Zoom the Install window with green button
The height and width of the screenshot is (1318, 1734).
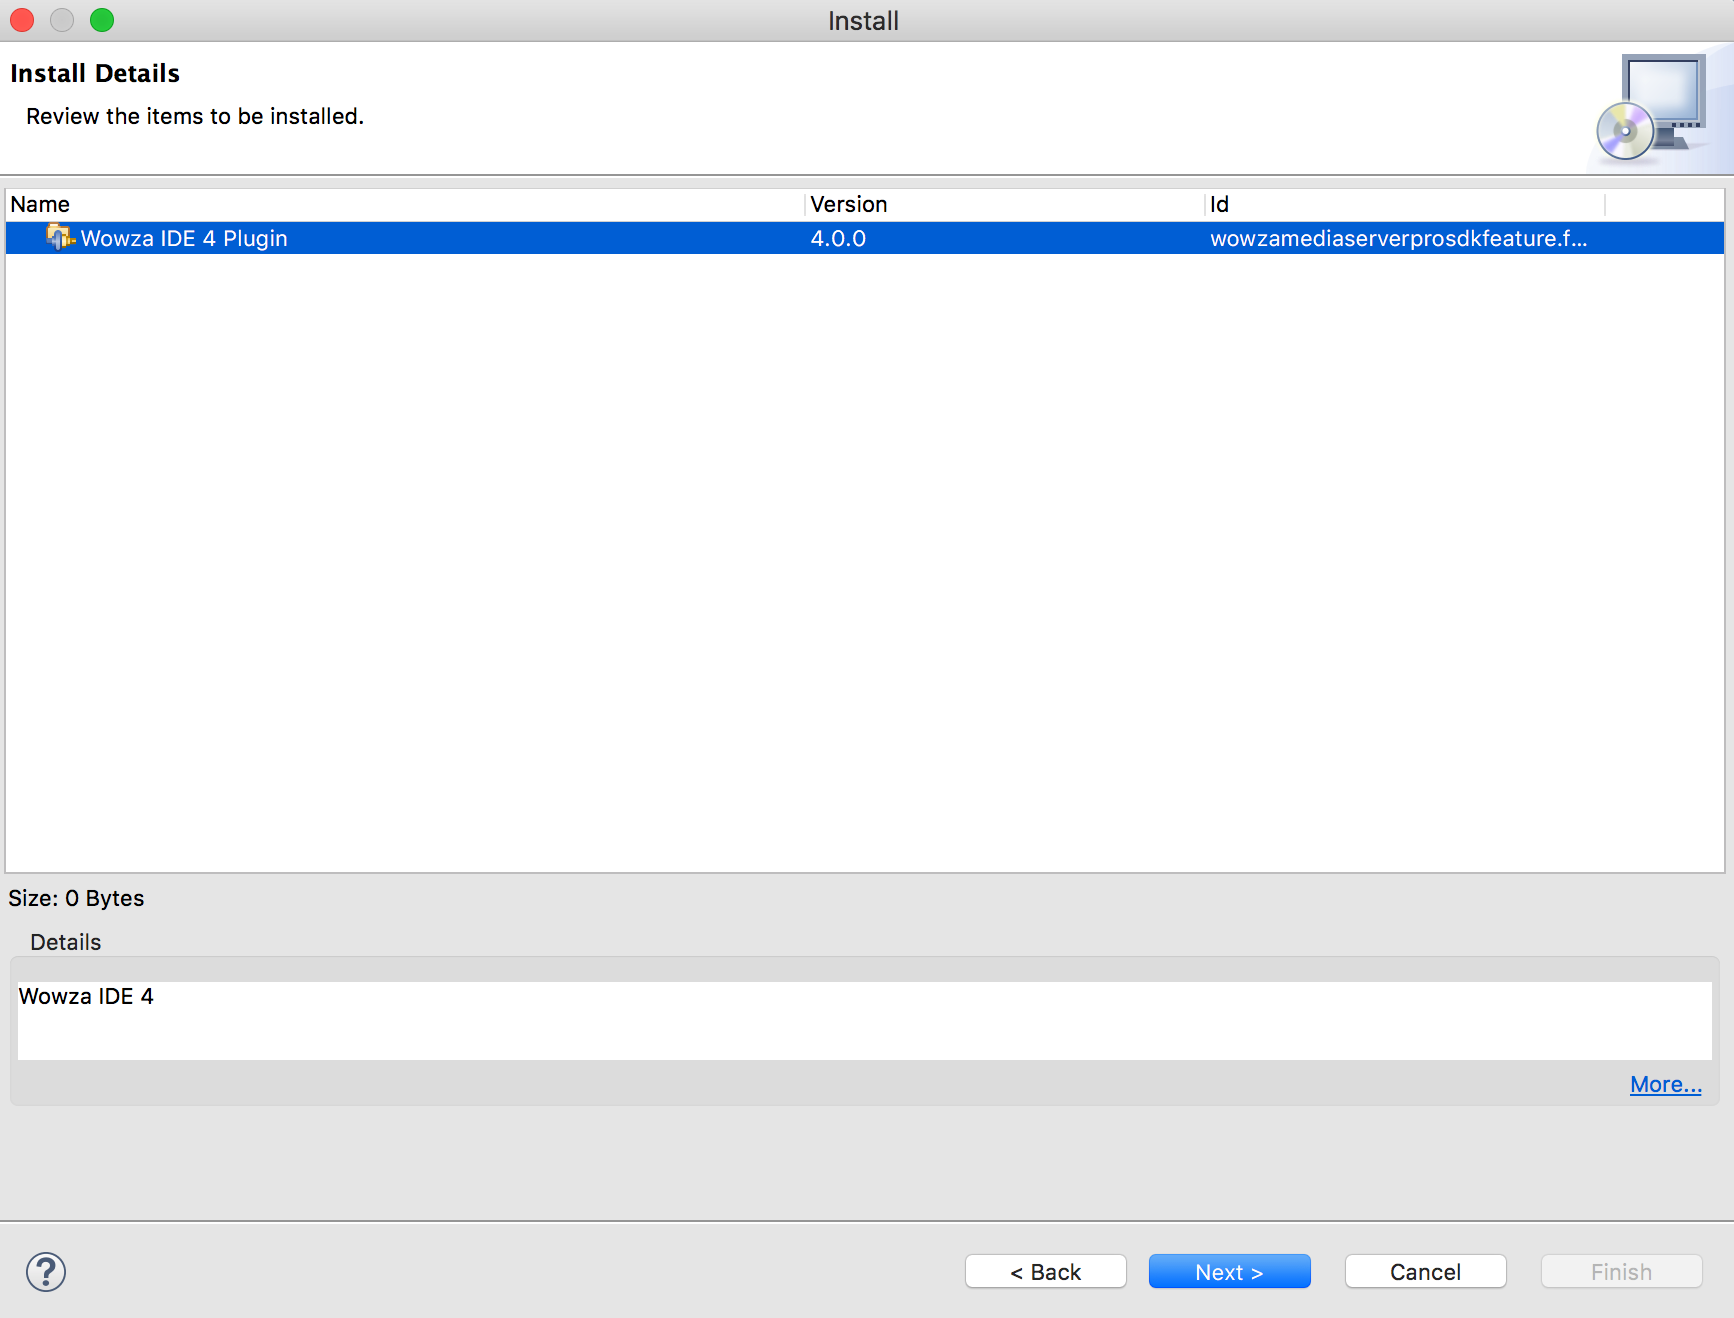(102, 20)
